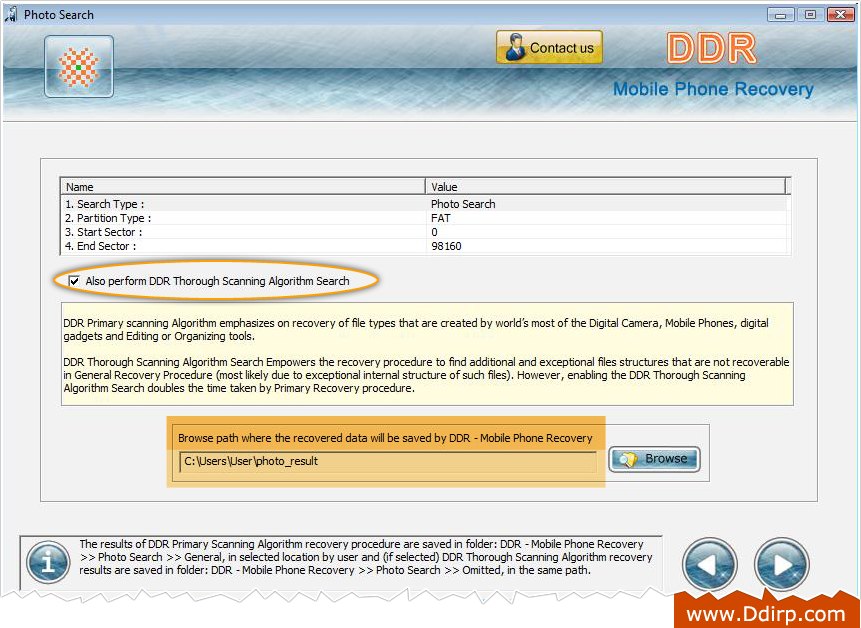Click the DDR logo text
Viewport: 861px width, 628px height.
point(712,48)
